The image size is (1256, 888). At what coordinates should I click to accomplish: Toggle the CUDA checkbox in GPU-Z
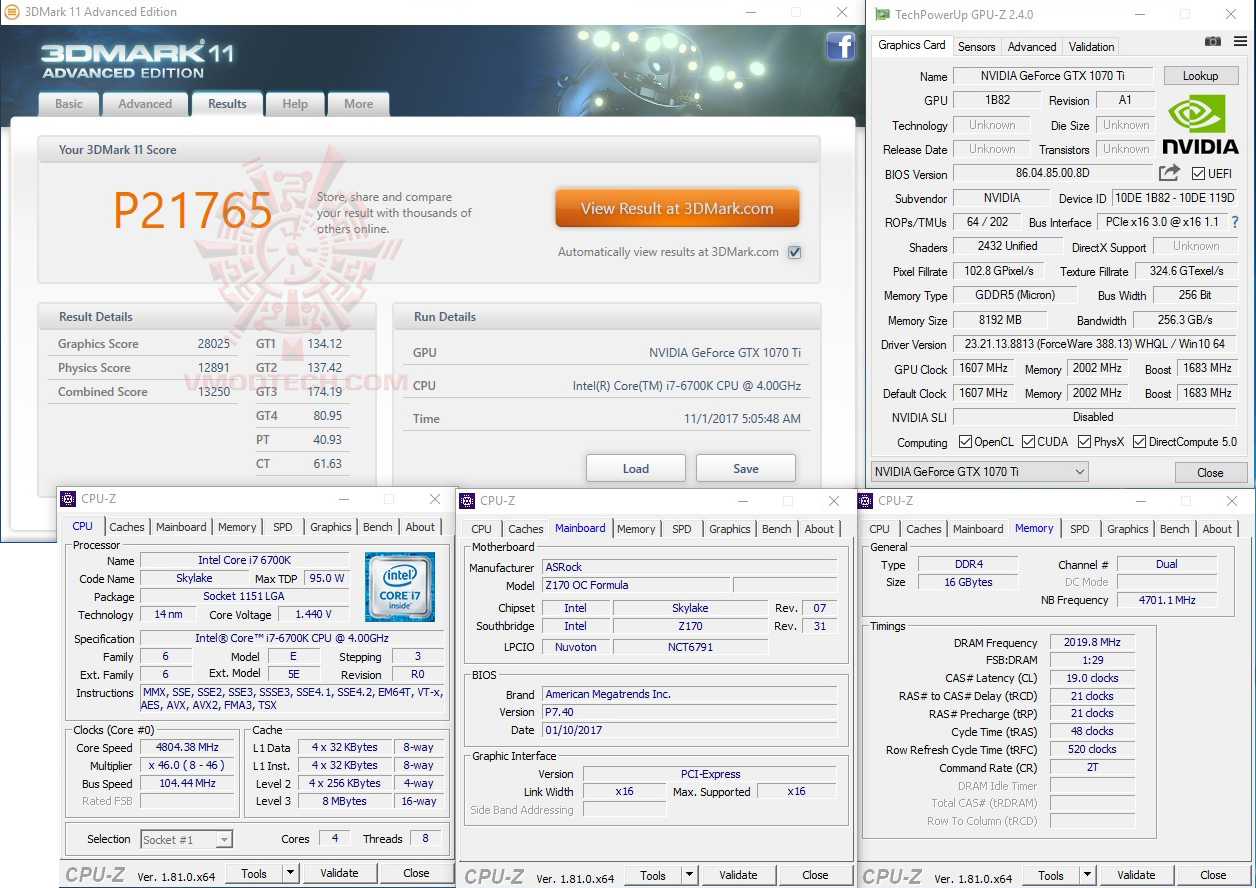[1030, 440]
